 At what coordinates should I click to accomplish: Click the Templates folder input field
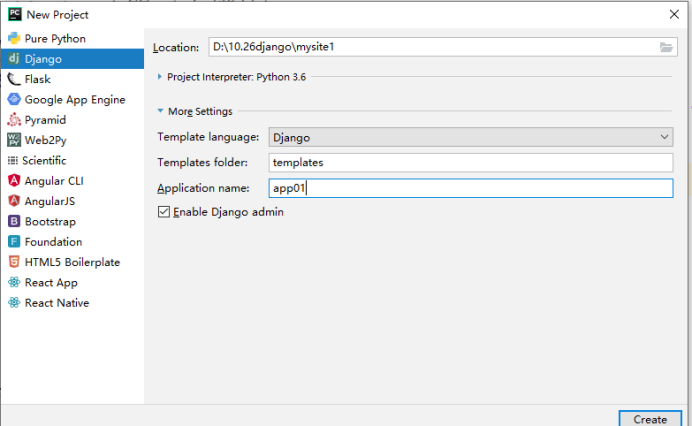pyautogui.click(x=470, y=162)
